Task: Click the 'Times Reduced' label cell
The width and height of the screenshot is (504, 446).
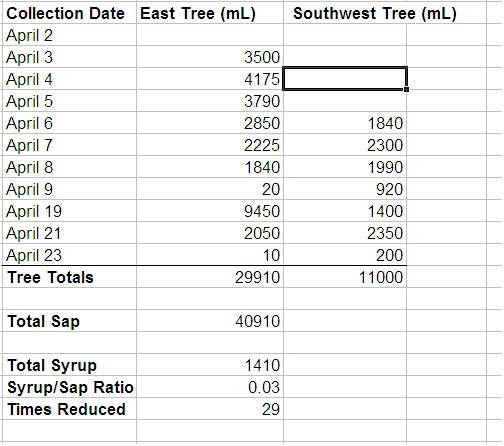Action: point(69,409)
